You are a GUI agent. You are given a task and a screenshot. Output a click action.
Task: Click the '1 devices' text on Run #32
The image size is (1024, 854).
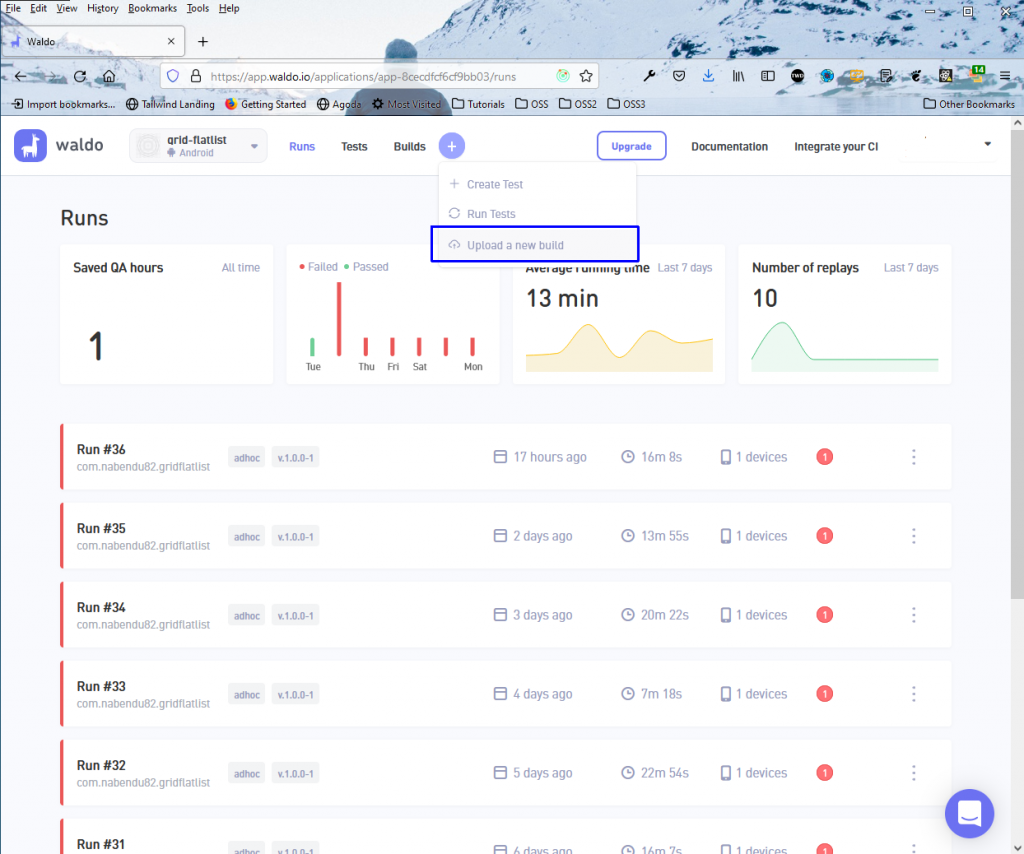(761, 773)
